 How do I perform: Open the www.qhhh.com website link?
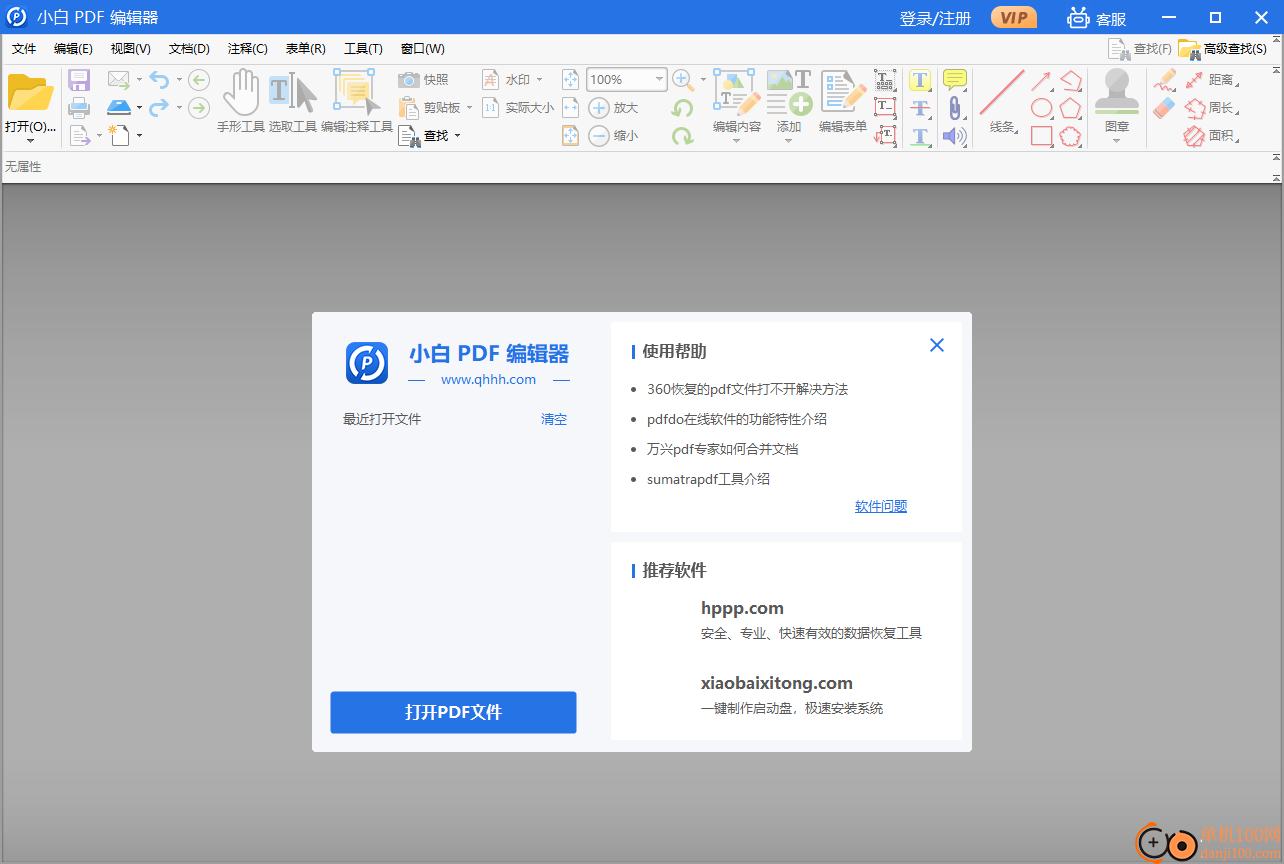tap(488, 379)
